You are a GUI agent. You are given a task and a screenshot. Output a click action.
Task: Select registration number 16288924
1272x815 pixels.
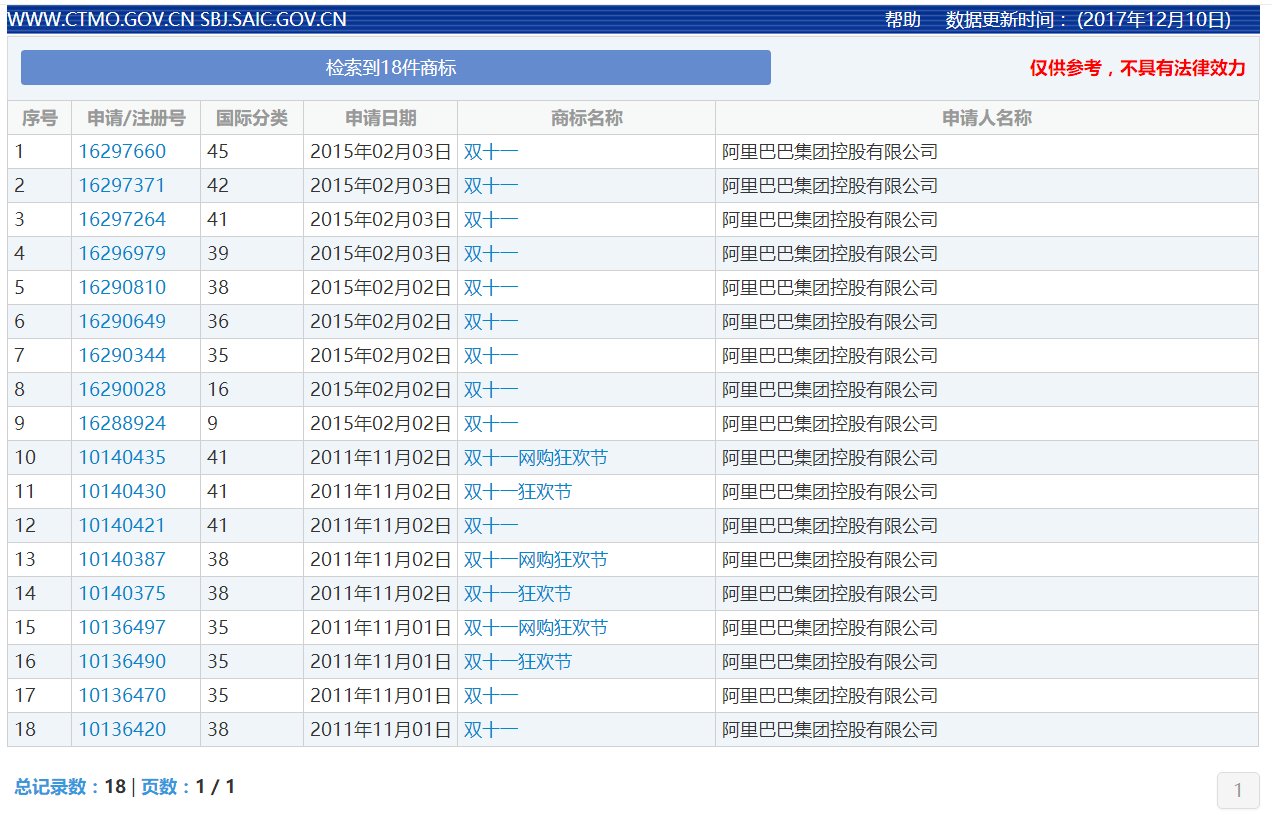[122, 424]
